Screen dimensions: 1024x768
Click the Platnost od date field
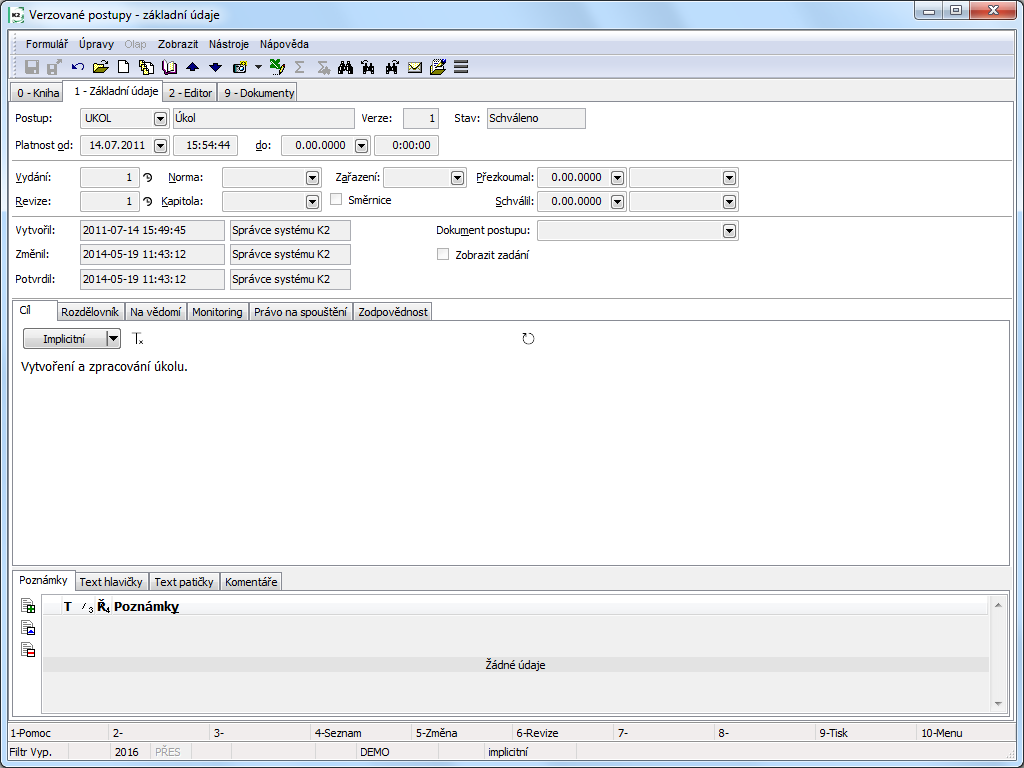click(x=116, y=146)
